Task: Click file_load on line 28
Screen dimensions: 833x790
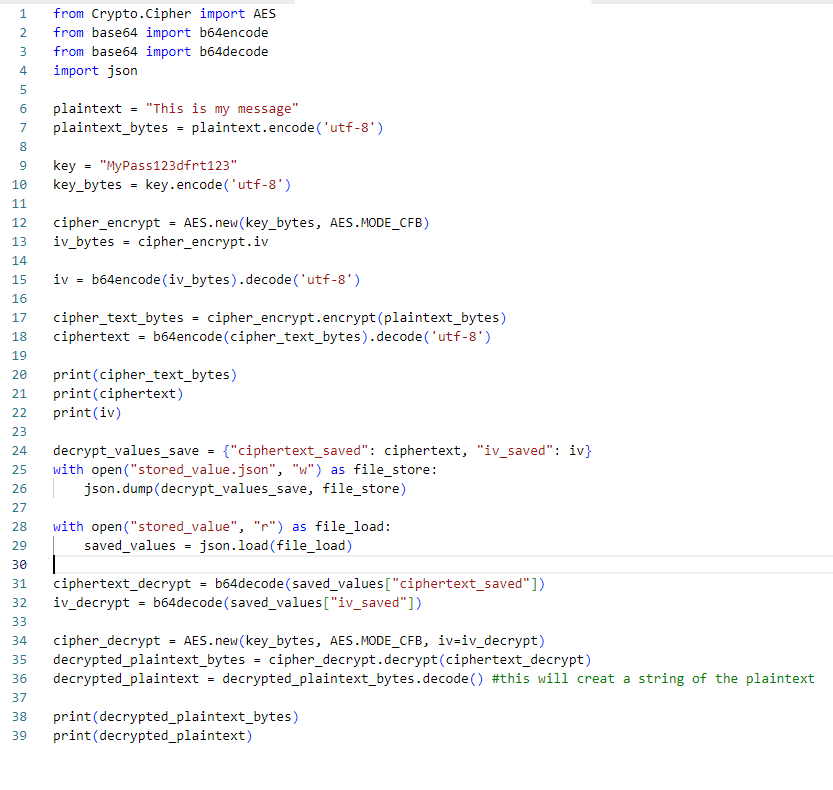Action: 349,527
